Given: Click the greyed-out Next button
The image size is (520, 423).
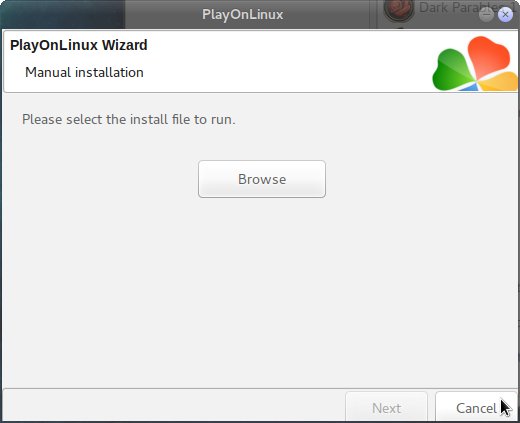Looking at the screenshot, I should click(386, 407).
